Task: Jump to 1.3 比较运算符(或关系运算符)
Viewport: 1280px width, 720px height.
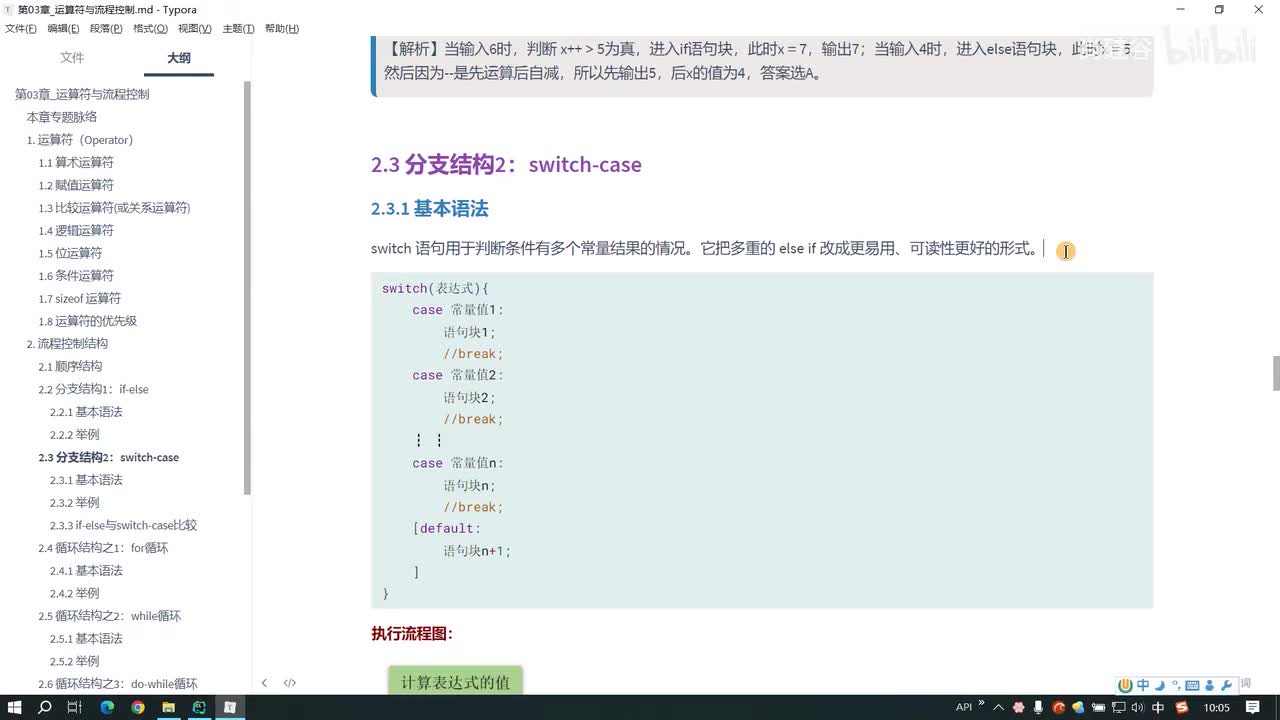Action: click(114, 208)
